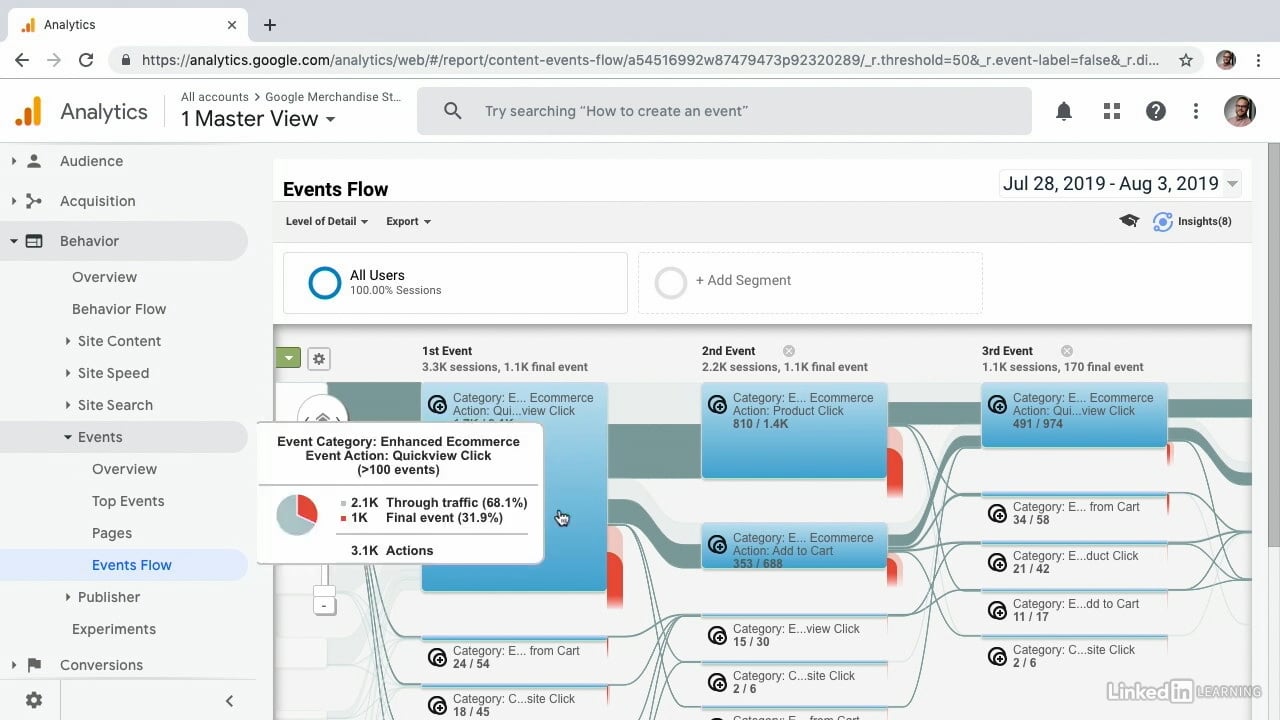Click the magnifier search icon
This screenshot has height=720, width=1280.
(452, 111)
